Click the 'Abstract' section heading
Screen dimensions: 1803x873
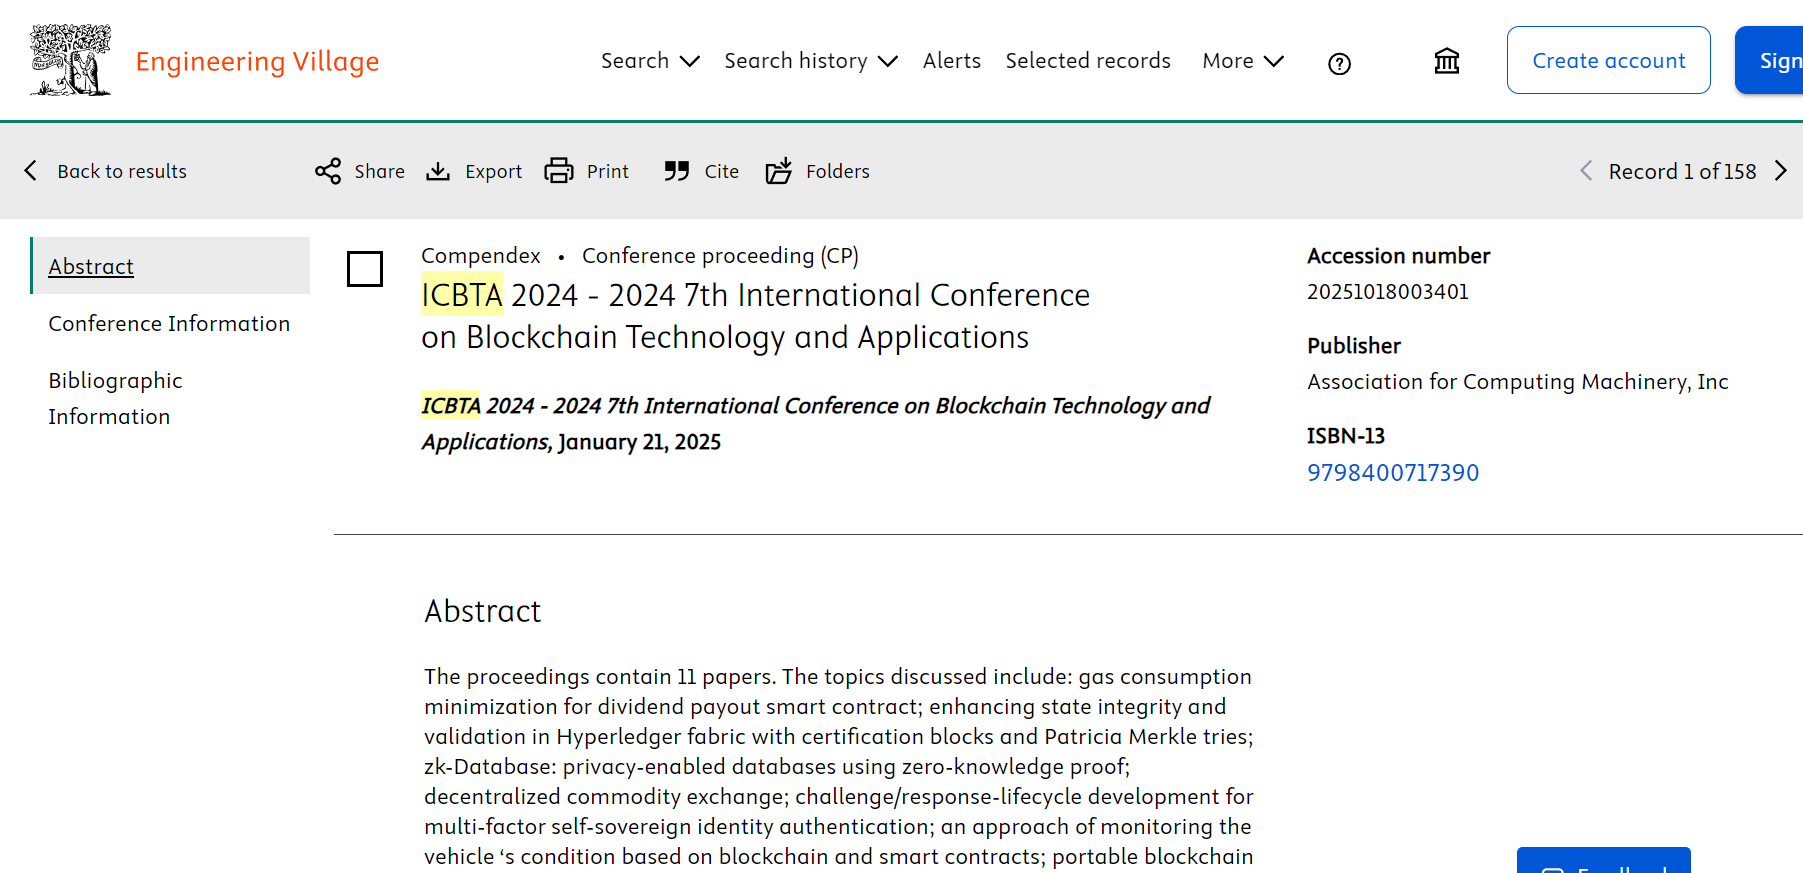tap(483, 611)
